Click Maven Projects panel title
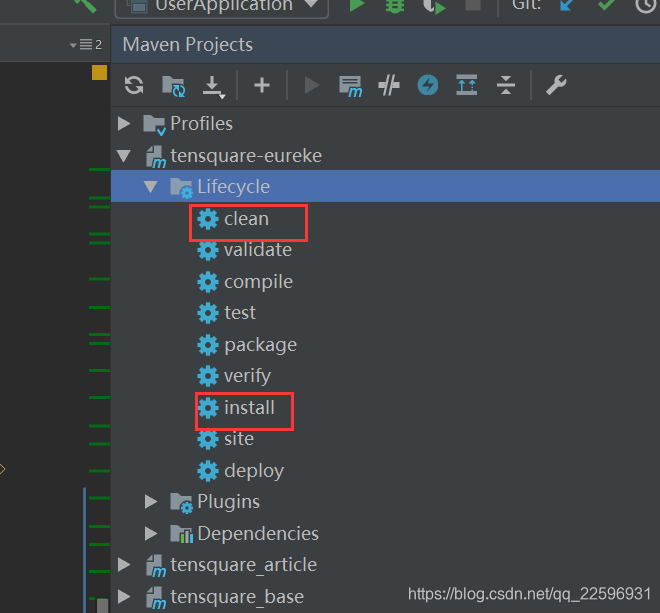 click(187, 45)
